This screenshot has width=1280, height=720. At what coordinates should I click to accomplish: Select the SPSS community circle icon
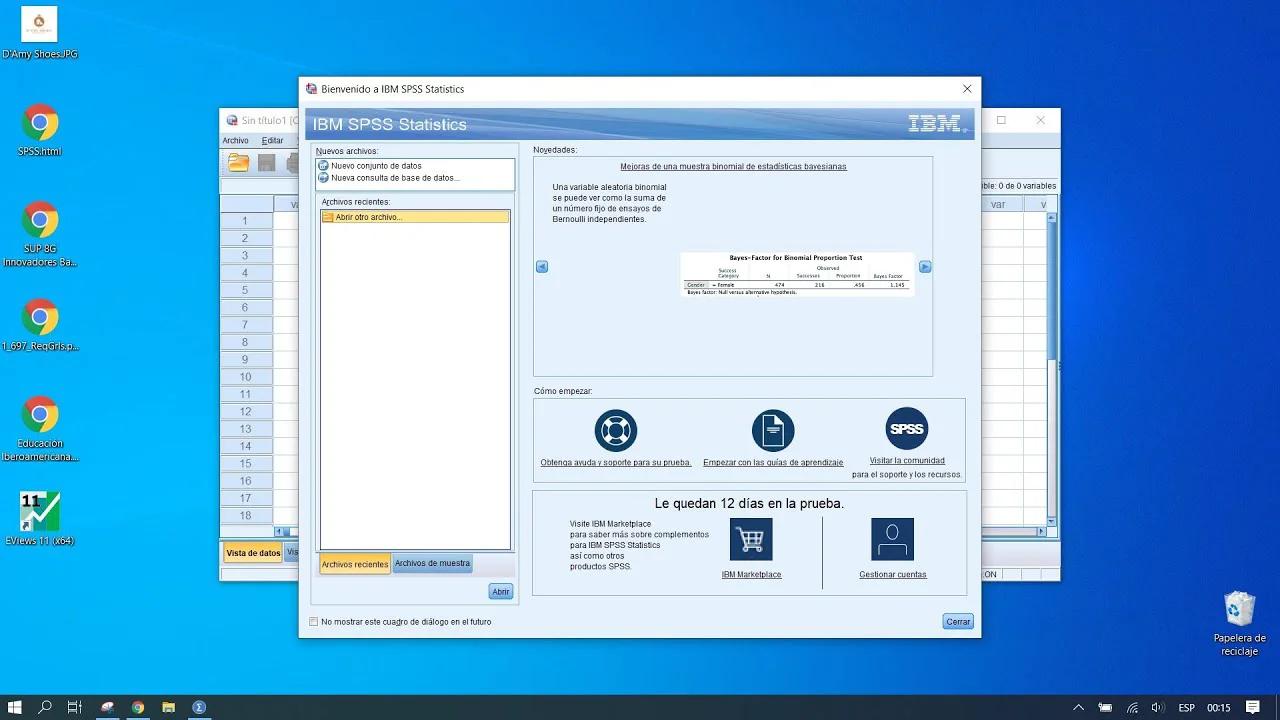(x=906, y=428)
